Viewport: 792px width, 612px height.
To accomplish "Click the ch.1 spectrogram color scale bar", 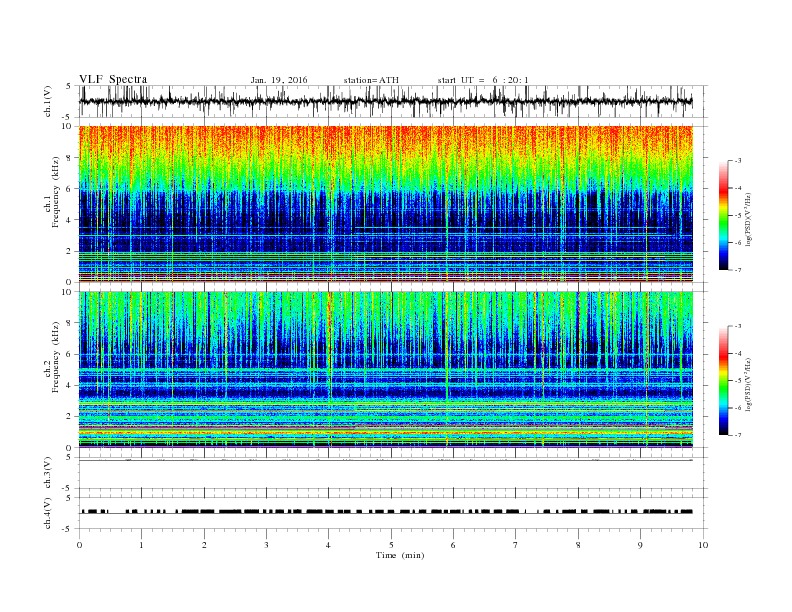I will click(724, 215).
